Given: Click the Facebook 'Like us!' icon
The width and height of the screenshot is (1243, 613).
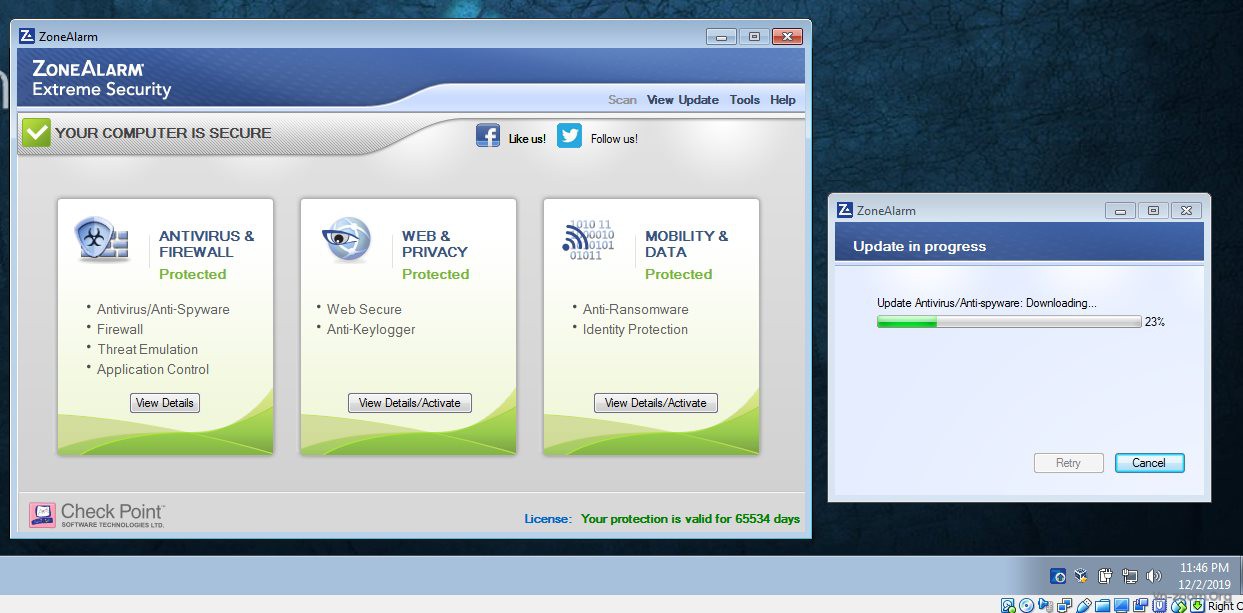Looking at the screenshot, I should pos(488,136).
